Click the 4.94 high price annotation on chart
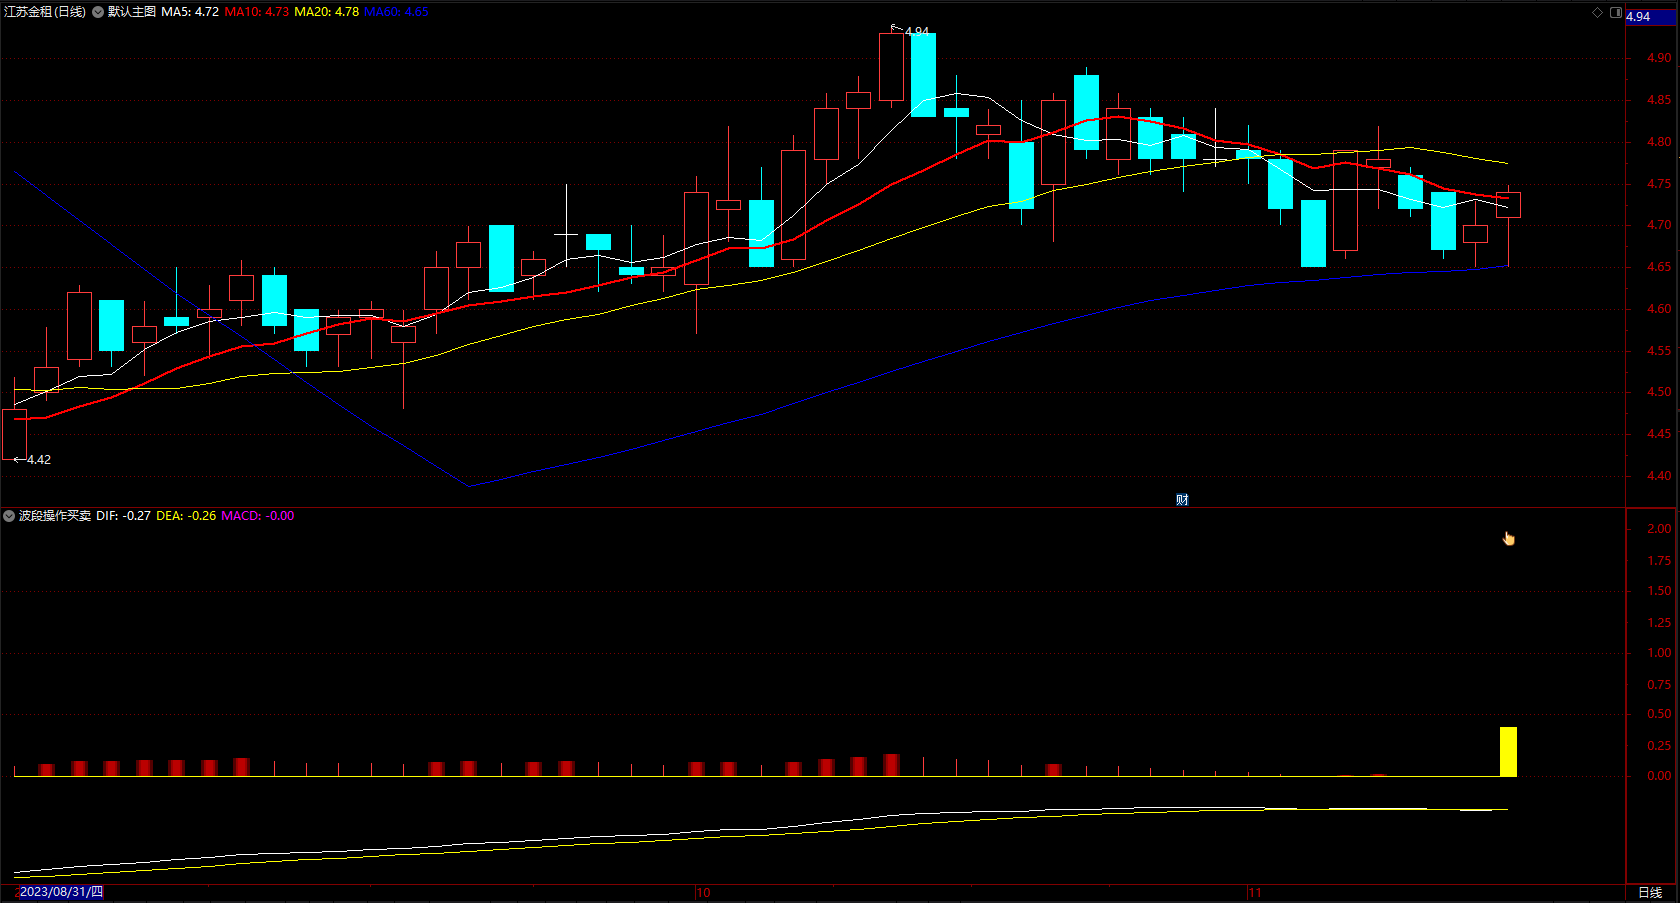 tap(917, 31)
